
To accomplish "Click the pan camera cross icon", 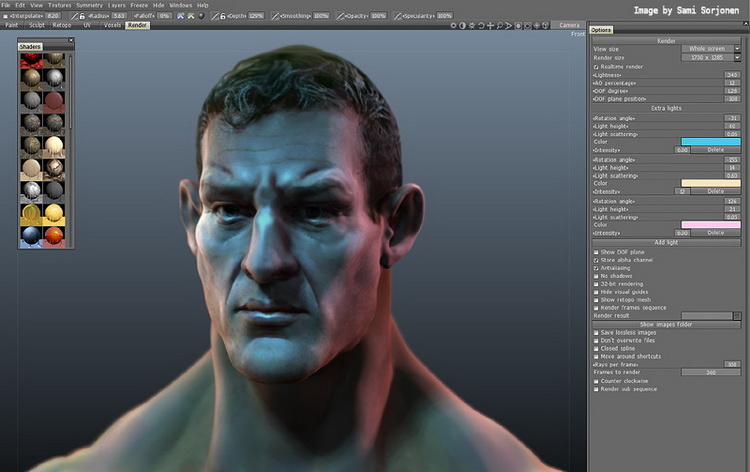I will point(488,25).
